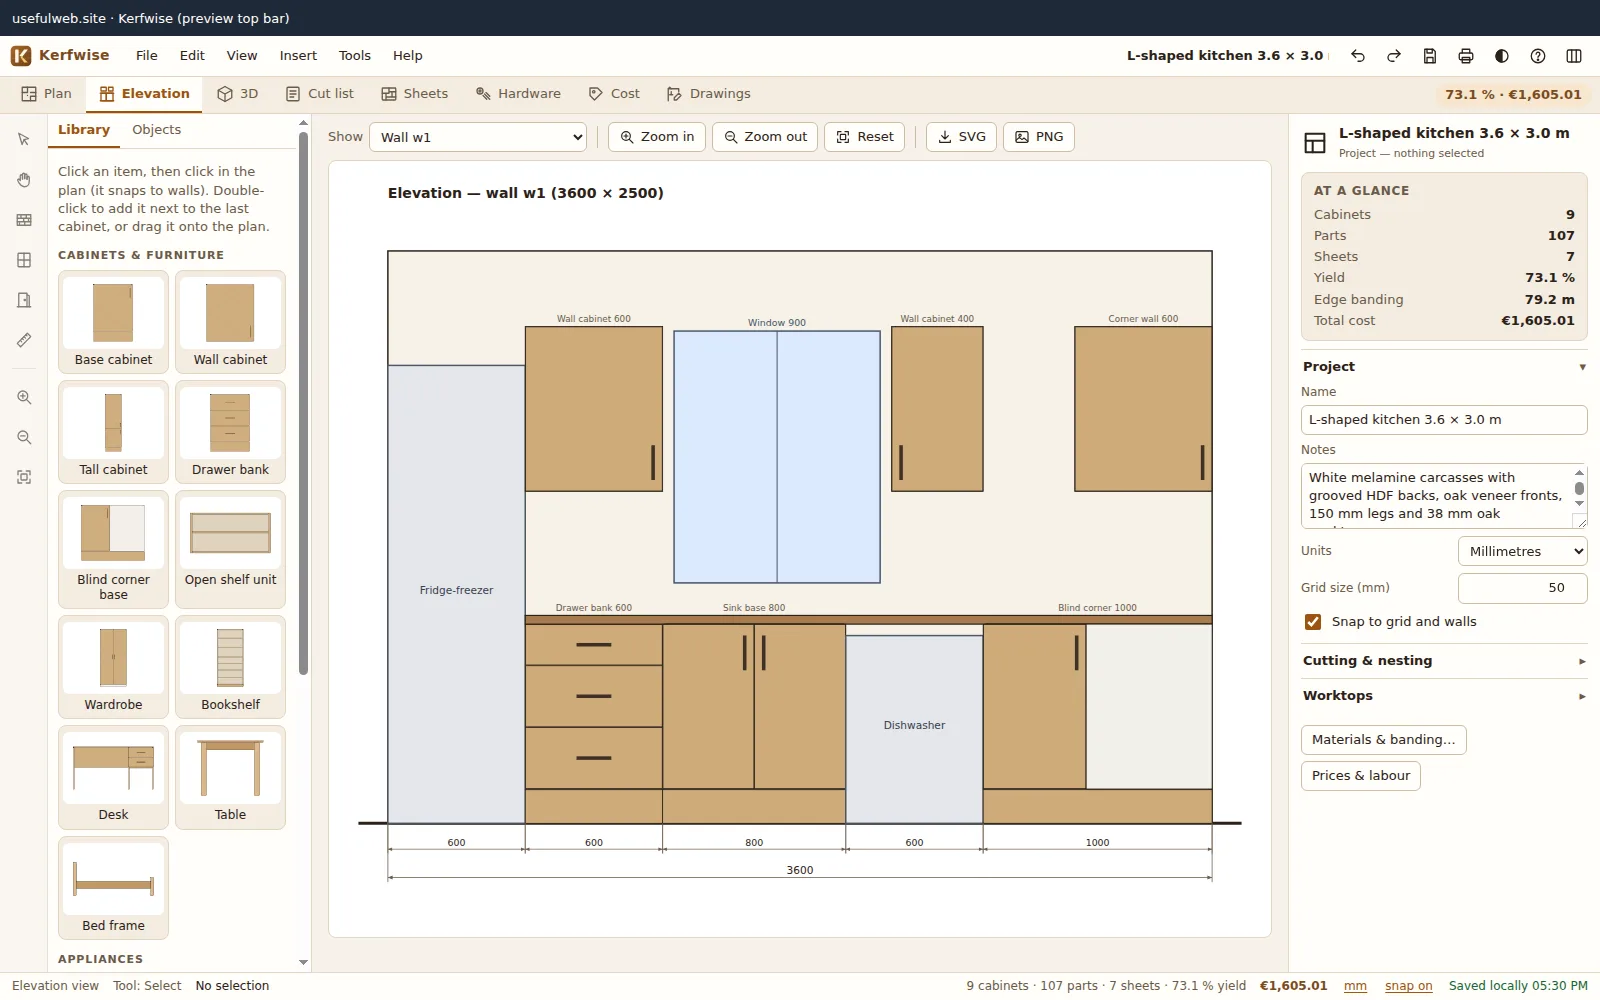Export elevation as SVG

tap(962, 137)
